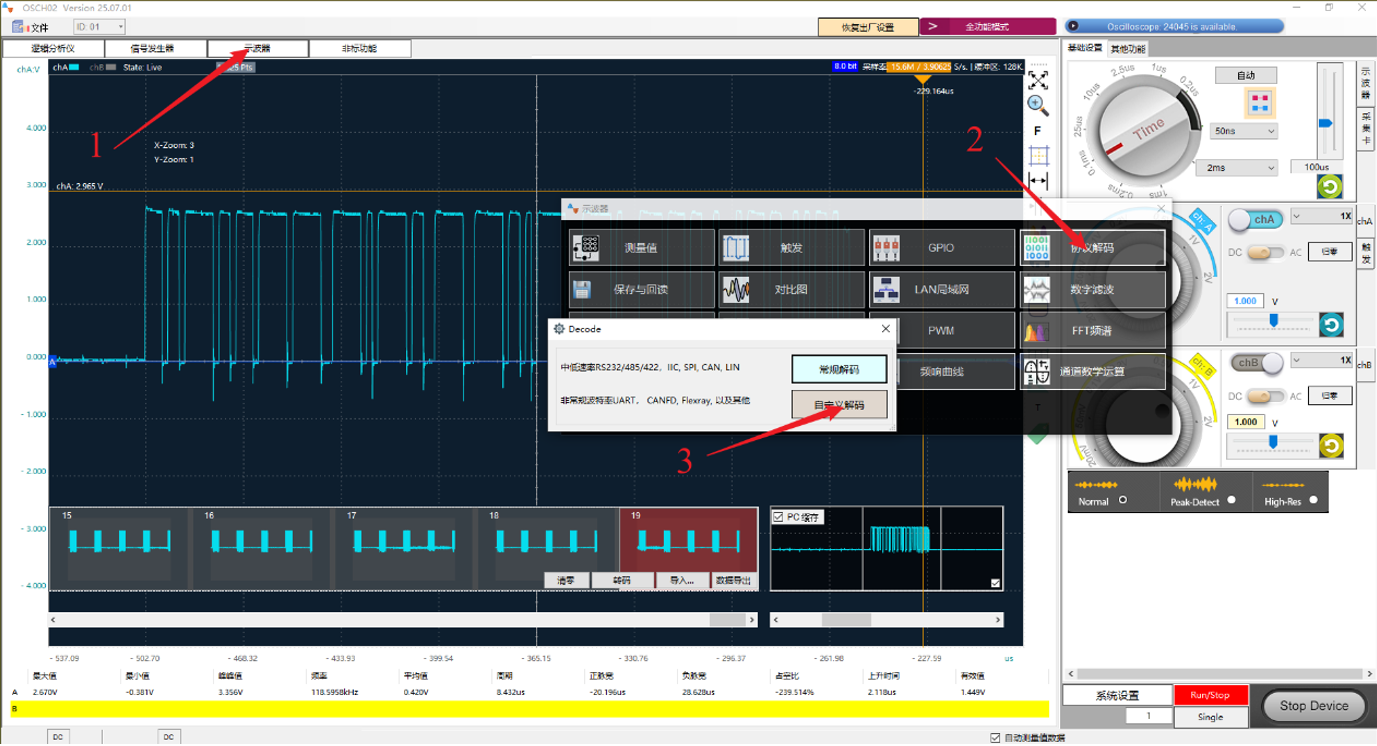Click the Run/Stop button
Screen dimensions: 1377x746
(x=1210, y=695)
